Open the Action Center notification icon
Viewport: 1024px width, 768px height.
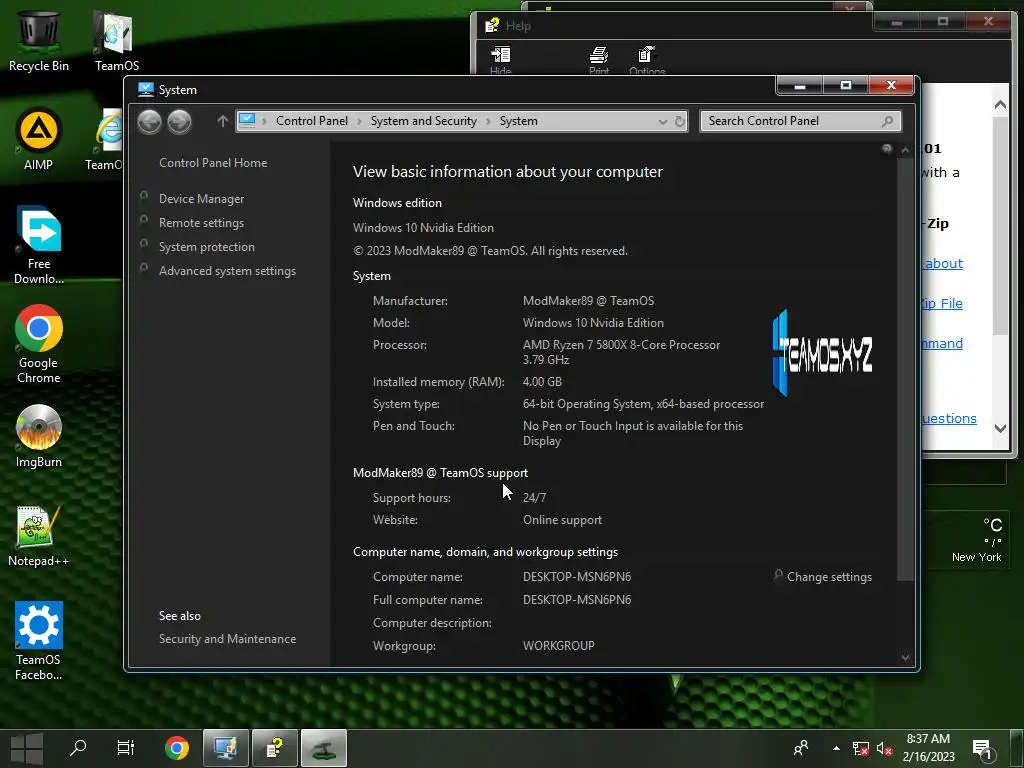tap(983, 750)
